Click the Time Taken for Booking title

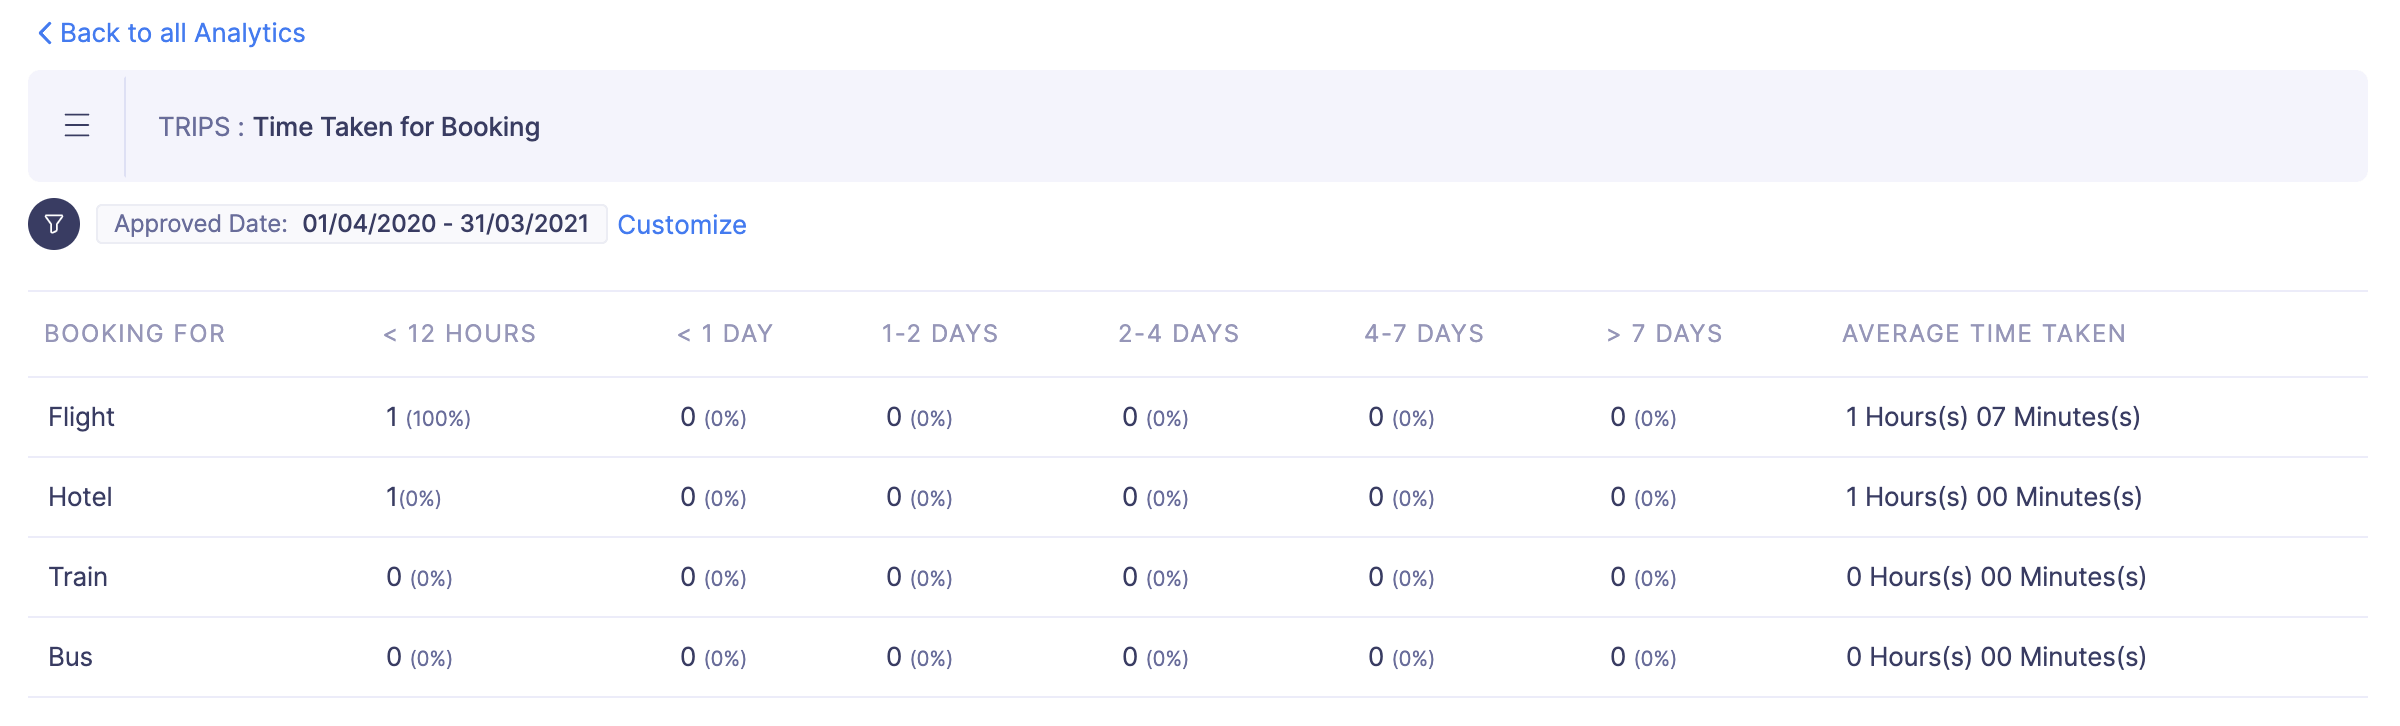pos(396,127)
